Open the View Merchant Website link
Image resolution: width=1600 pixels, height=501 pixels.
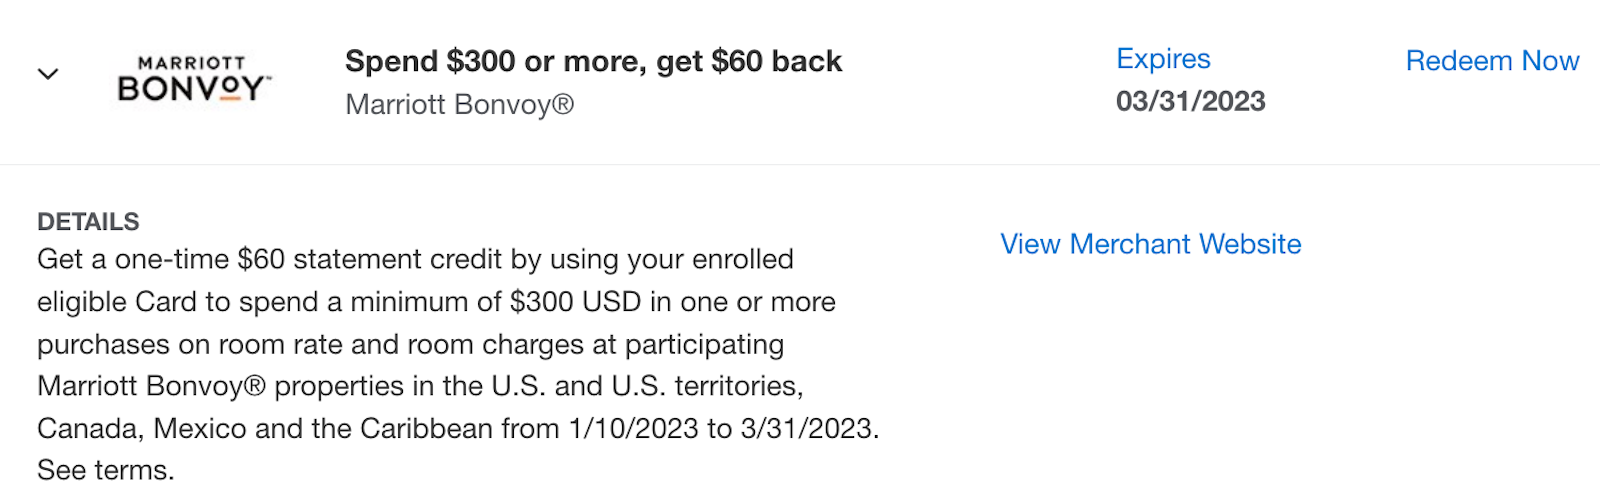pos(1151,244)
